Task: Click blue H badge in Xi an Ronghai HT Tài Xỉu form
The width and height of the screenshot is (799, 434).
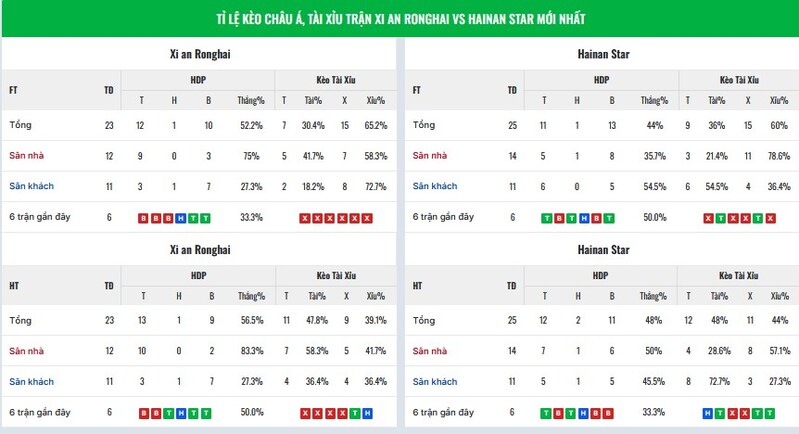Action: pos(368,413)
